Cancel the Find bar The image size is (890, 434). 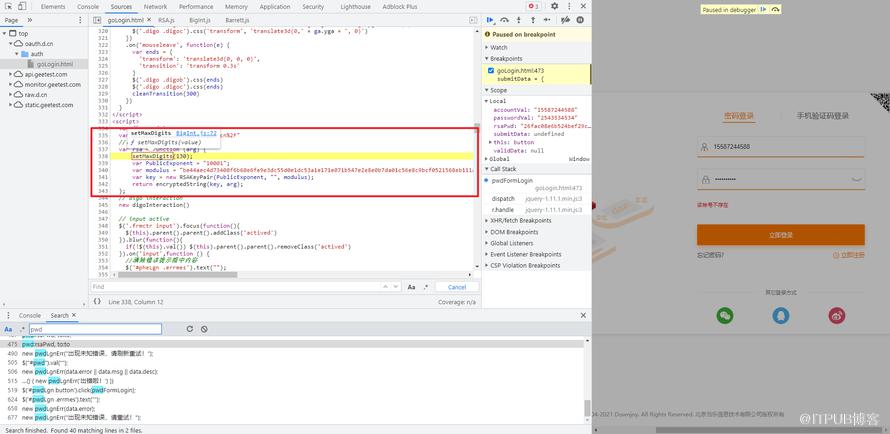click(457, 287)
